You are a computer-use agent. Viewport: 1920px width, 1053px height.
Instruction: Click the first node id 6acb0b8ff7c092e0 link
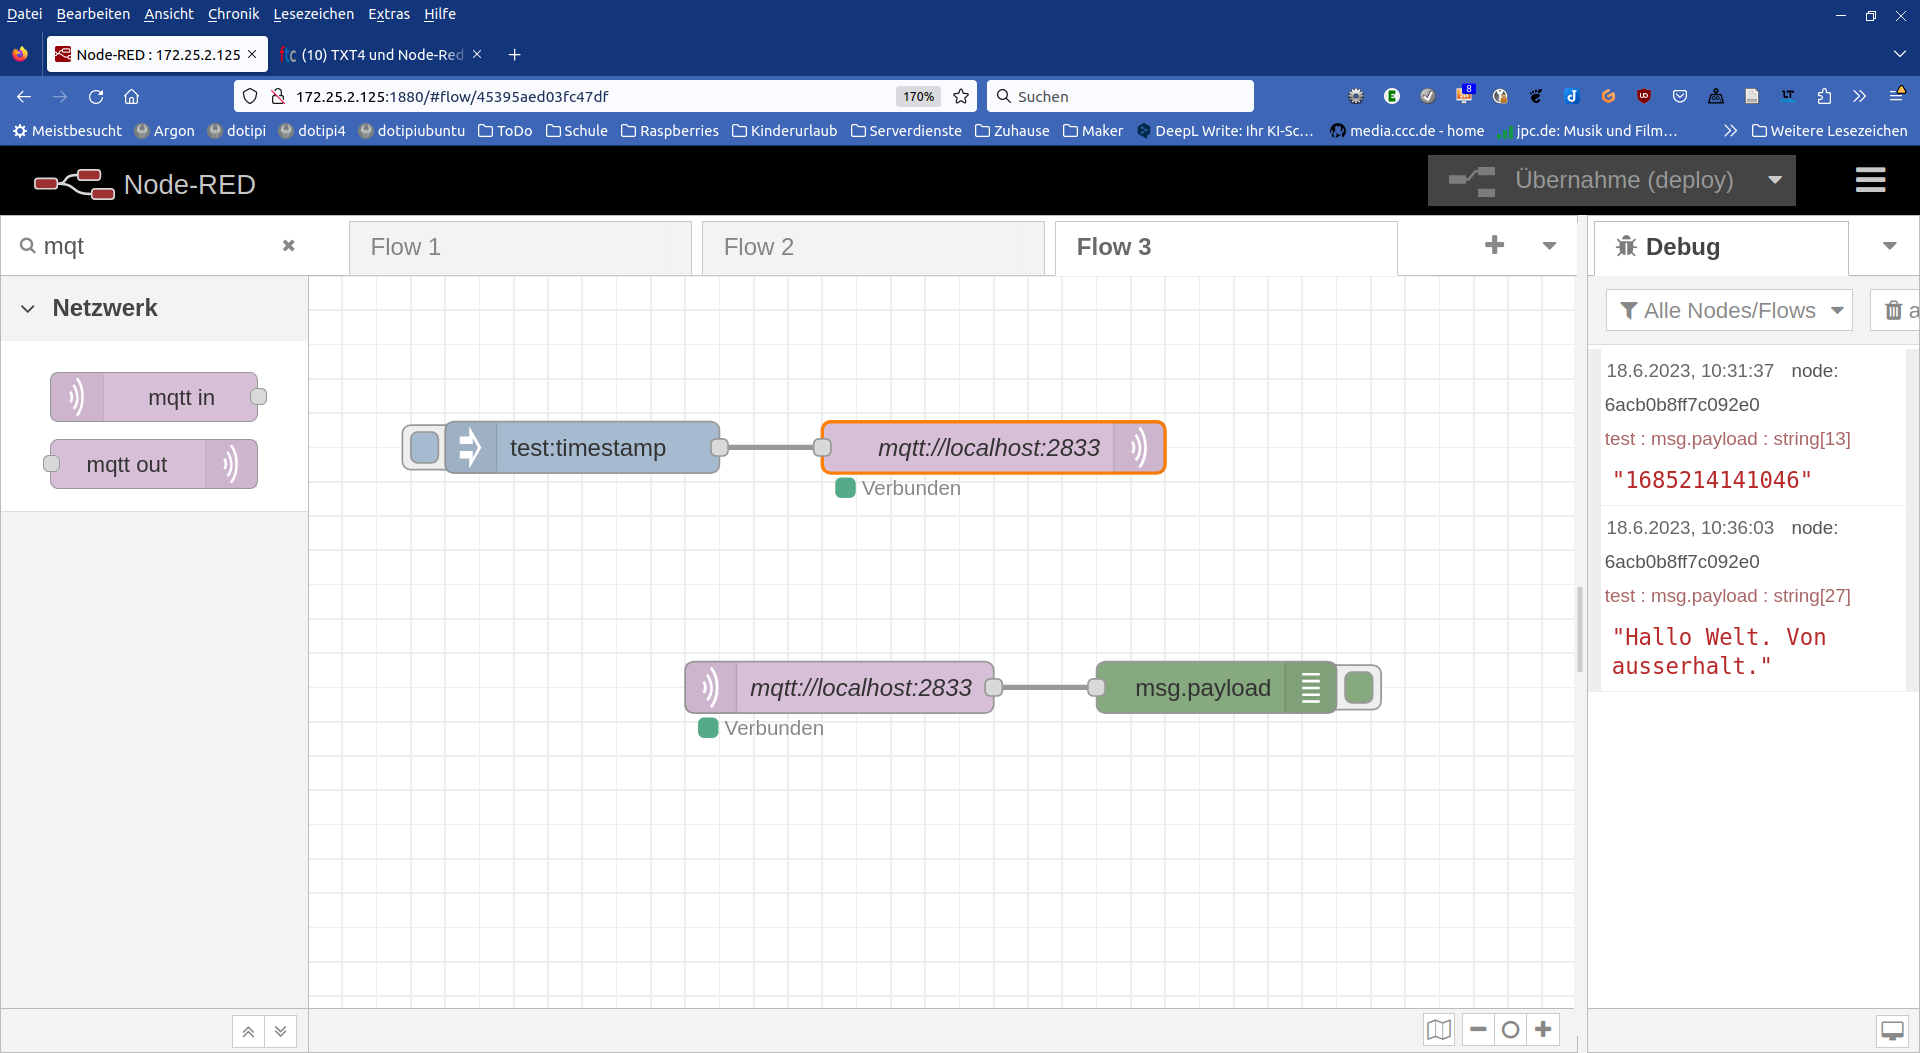[x=1682, y=405]
